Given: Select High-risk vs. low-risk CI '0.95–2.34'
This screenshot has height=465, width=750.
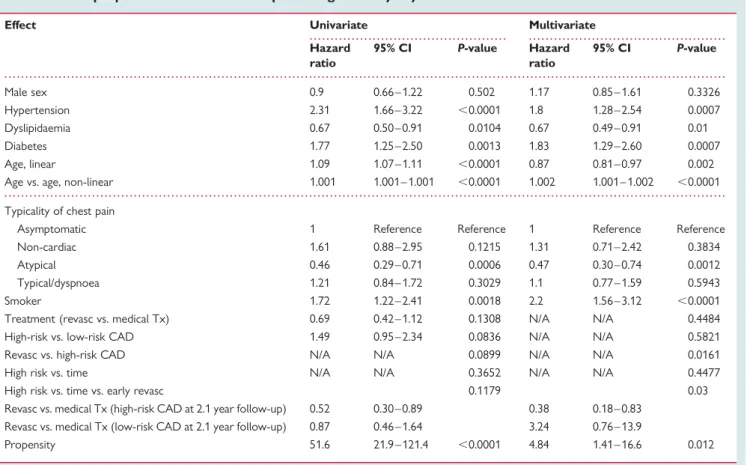Looking at the screenshot, I should (x=398, y=337).
